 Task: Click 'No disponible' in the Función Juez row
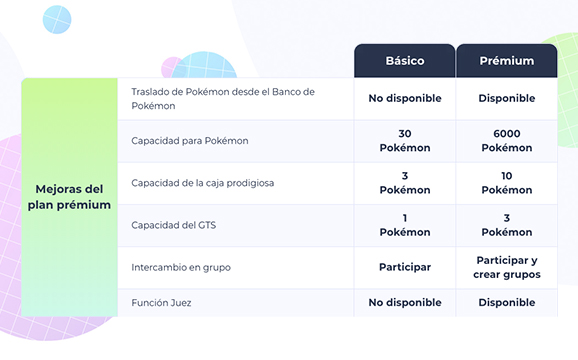pyautogui.click(x=405, y=303)
